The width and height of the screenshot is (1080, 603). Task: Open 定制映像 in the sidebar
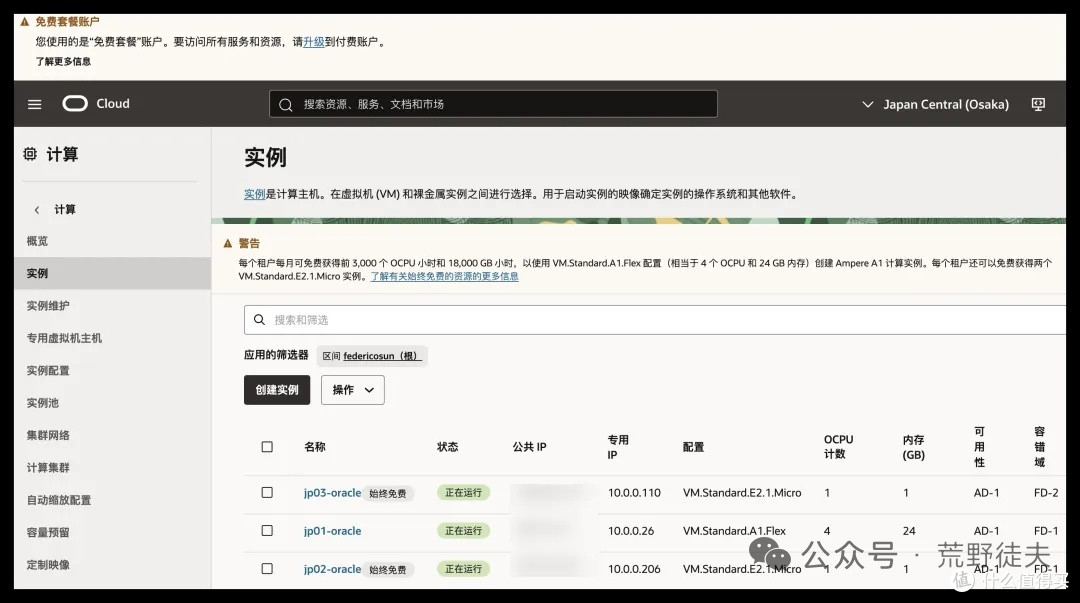[x=48, y=565]
